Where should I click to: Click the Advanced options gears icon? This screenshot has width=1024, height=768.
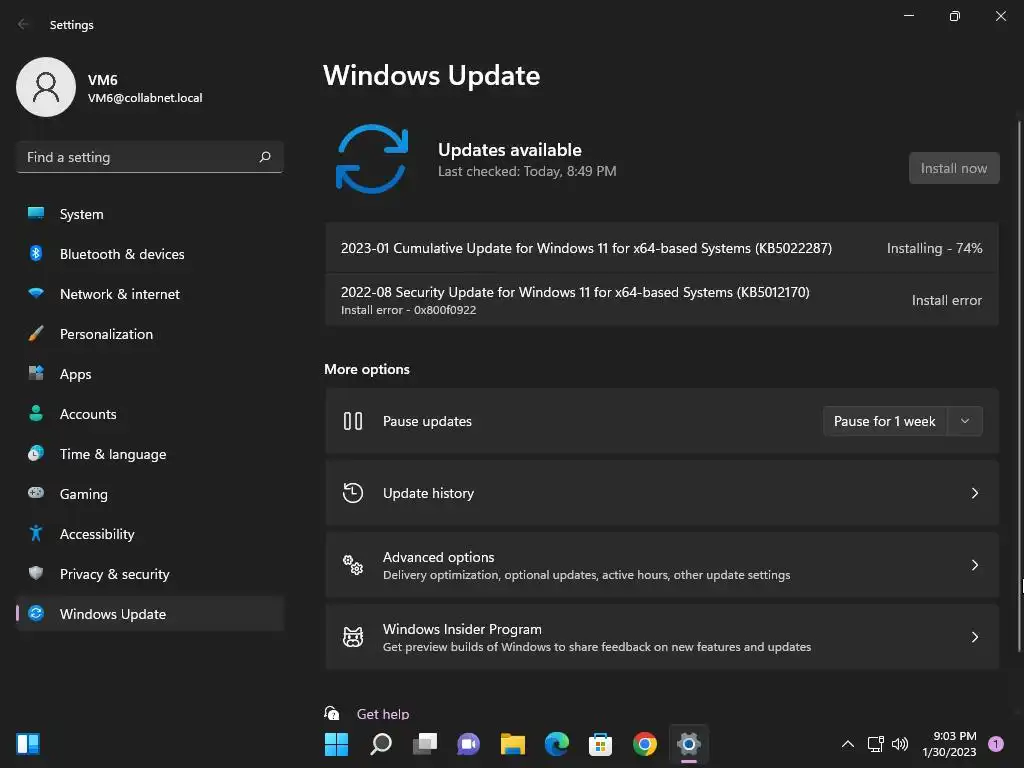pyautogui.click(x=353, y=565)
